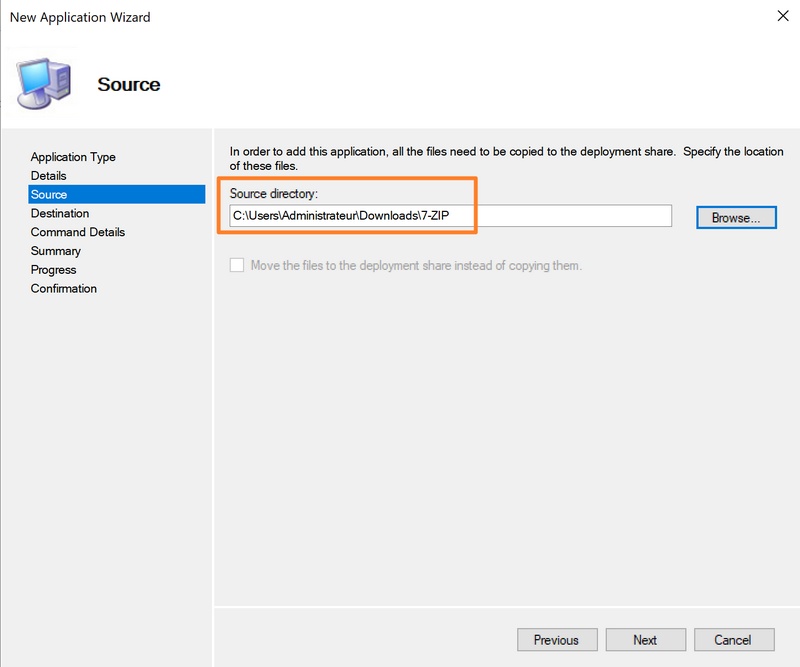
Task: Click the New Application Wizard title bar
Action: (300, 17)
